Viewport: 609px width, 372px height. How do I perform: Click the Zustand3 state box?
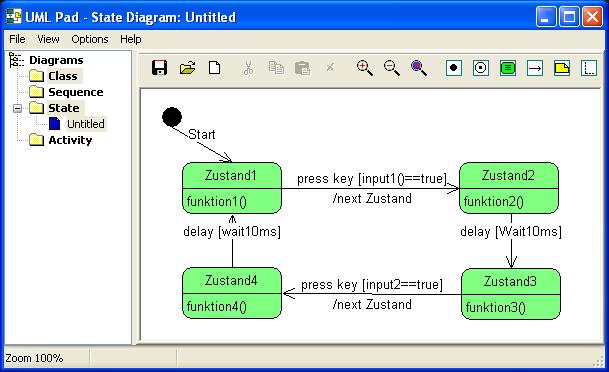click(511, 294)
